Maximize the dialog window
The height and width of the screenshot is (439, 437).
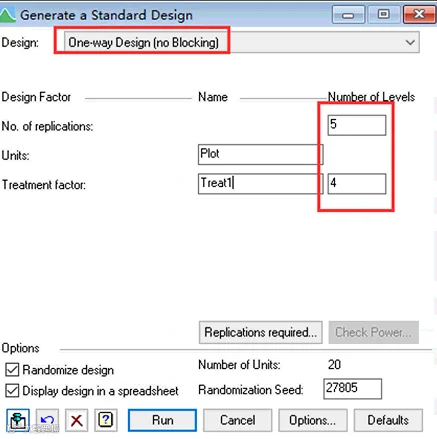coord(383,15)
